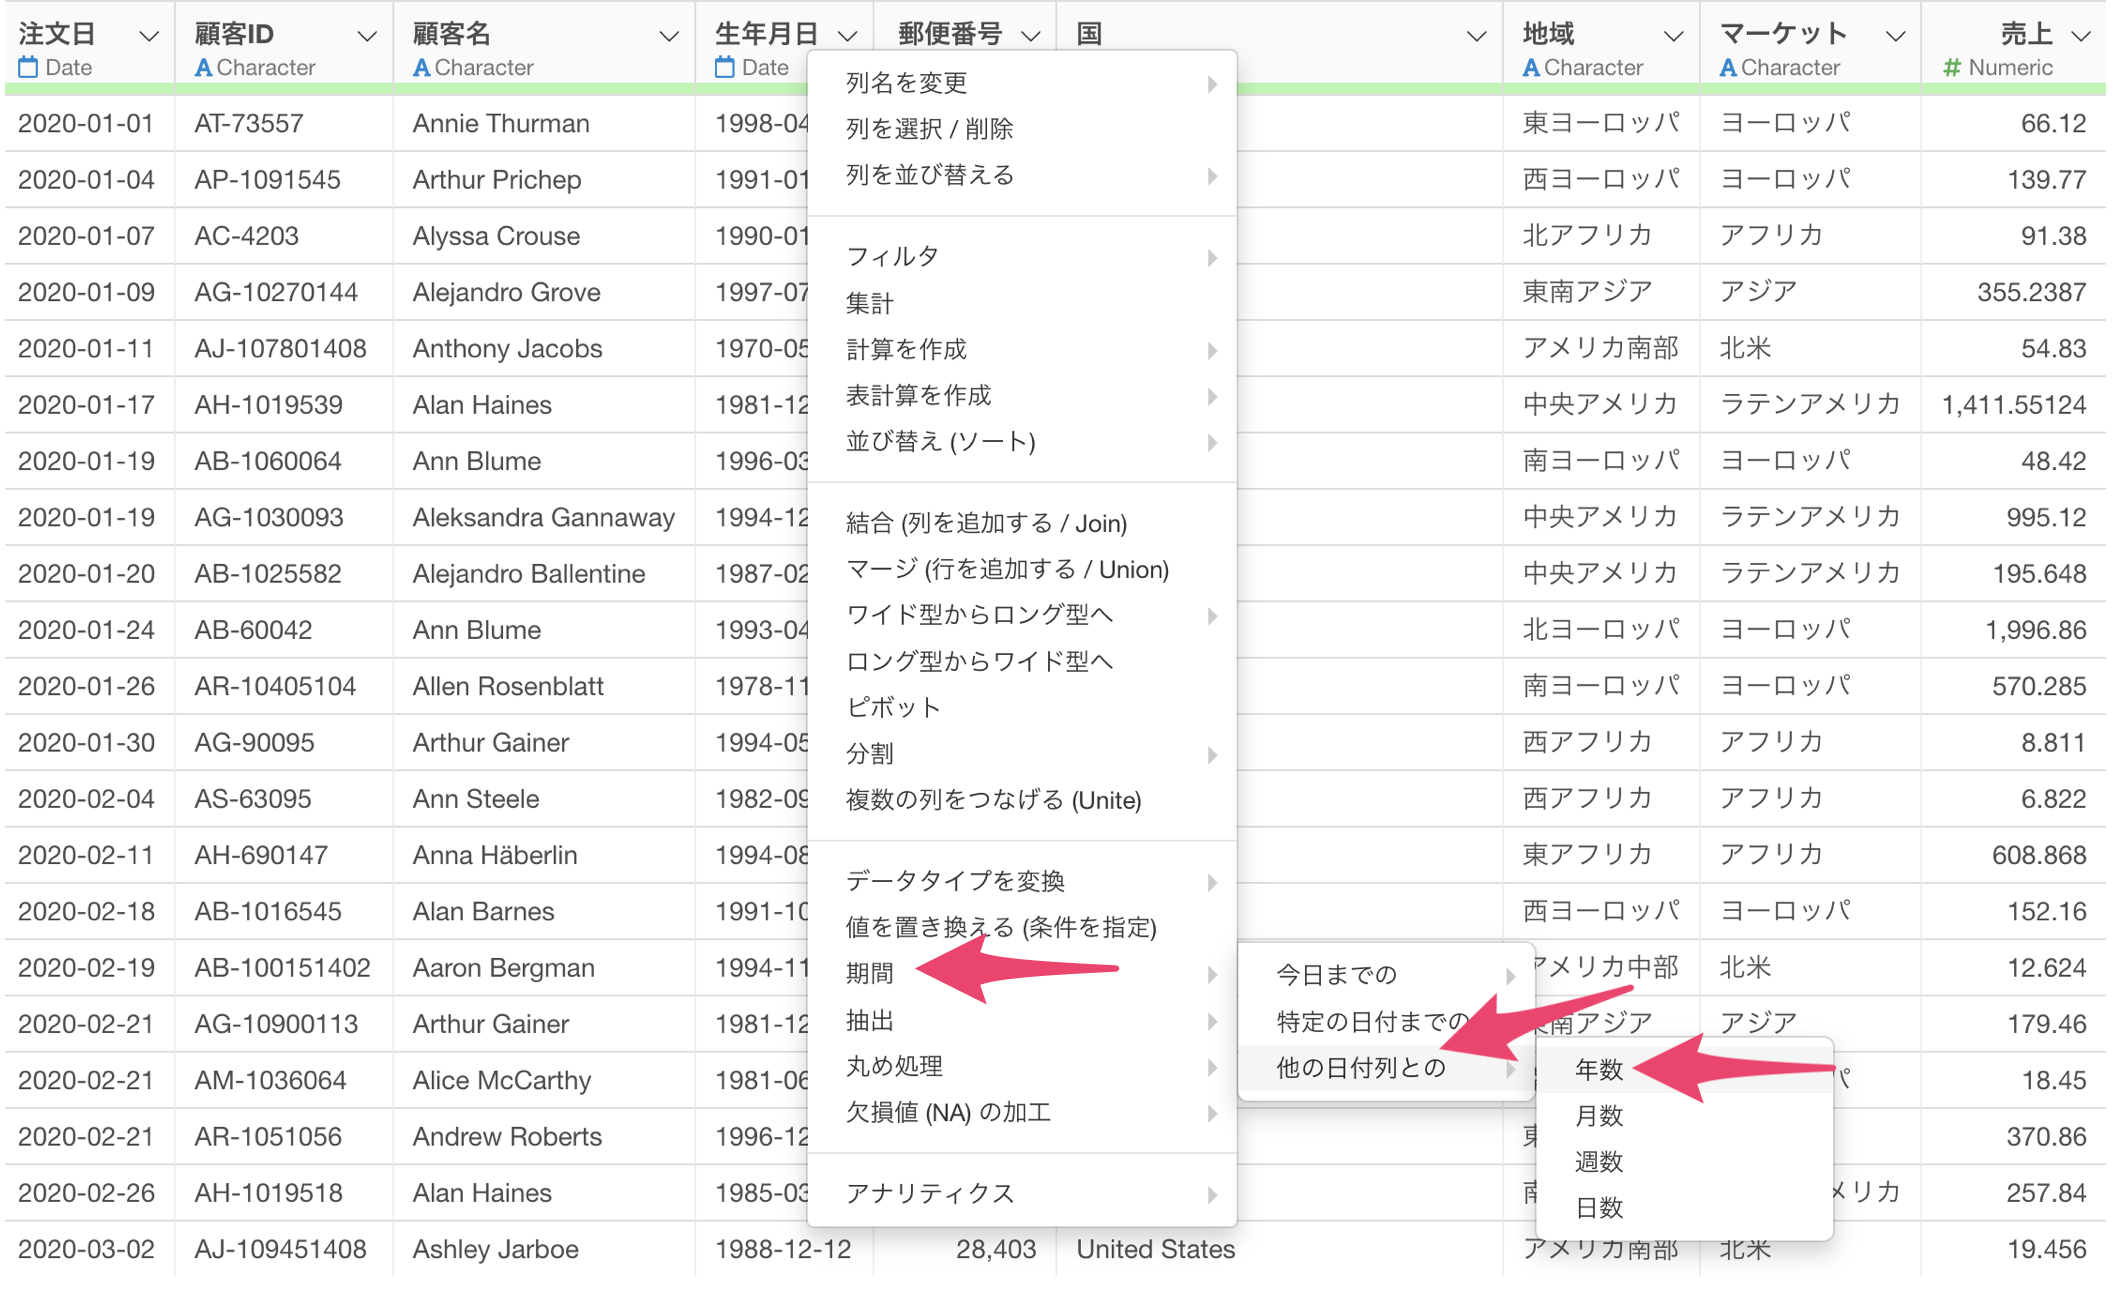This screenshot has width=2122, height=1296.
Task: Open the 注文日 column header dropdown
Action: pos(149,36)
